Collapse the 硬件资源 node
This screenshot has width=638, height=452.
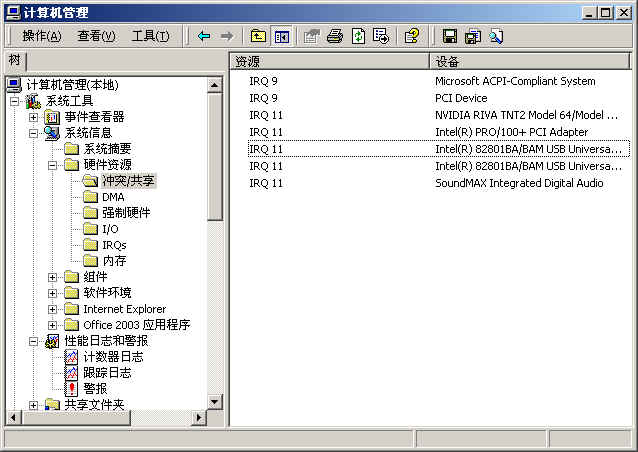click(52, 165)
